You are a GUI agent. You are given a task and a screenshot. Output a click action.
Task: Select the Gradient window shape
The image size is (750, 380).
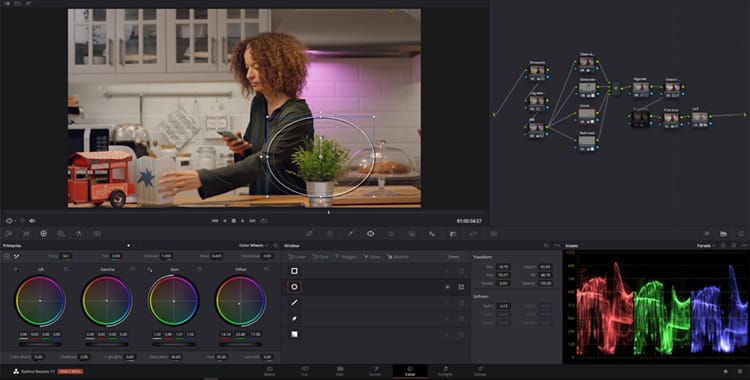coord(294,334)
